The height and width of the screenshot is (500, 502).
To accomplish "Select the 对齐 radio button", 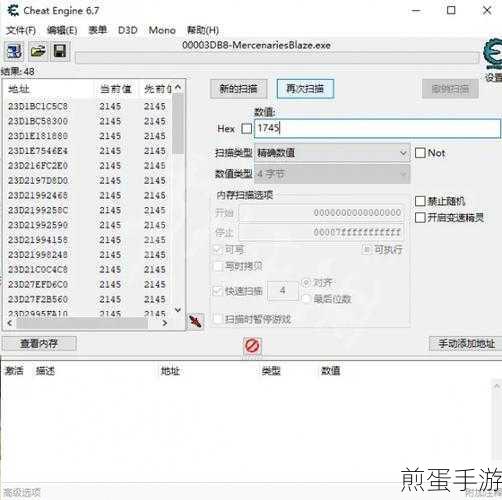I will (306, 283).
